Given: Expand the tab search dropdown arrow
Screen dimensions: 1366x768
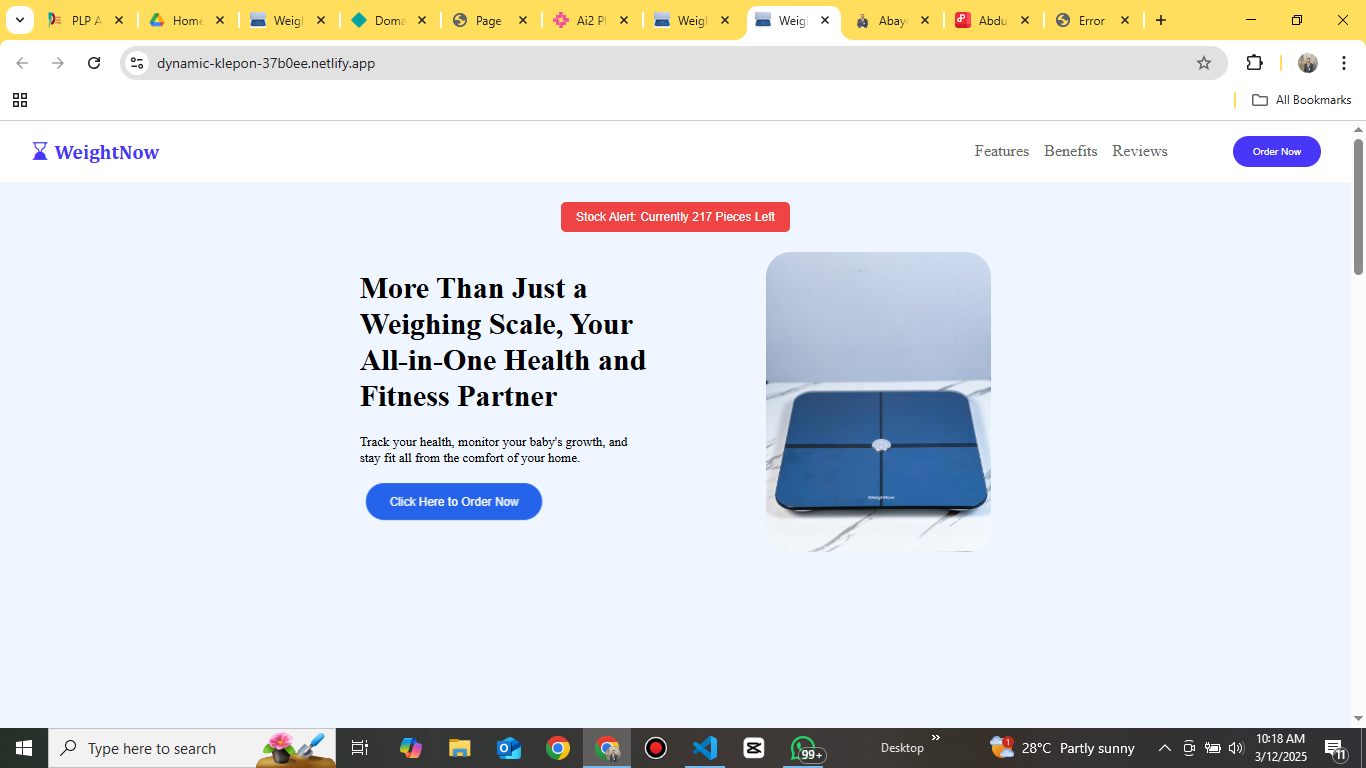Looking at the screenshot, I should click(x=19, y=20).
